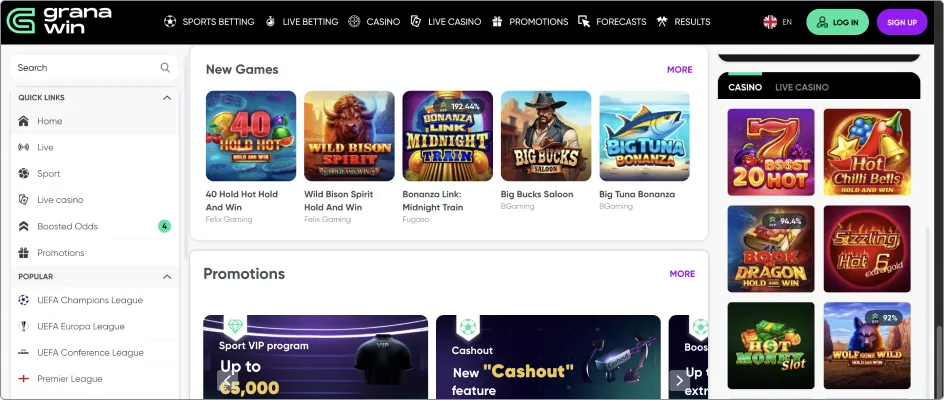Type in the Search input field
Viewport: 944px width, 400px height.
click(x=85, y=68)
